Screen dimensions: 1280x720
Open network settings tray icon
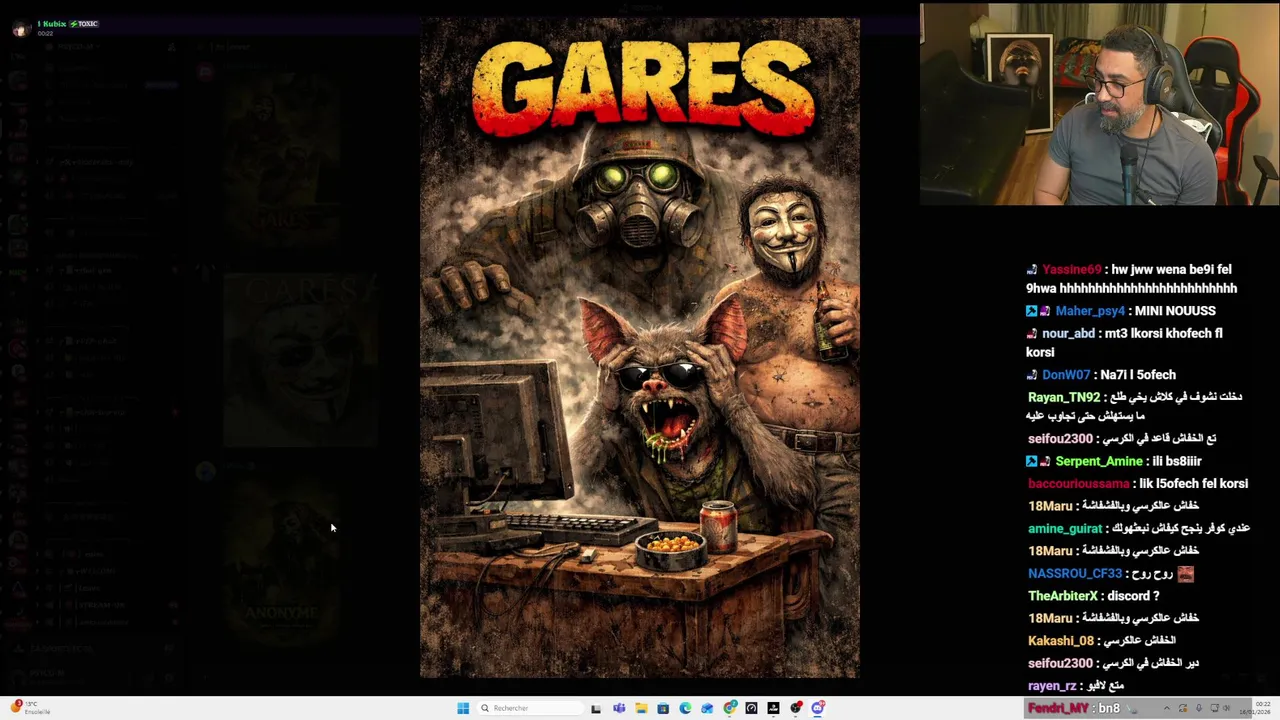pyautogui.click(x=1214, y=708)
